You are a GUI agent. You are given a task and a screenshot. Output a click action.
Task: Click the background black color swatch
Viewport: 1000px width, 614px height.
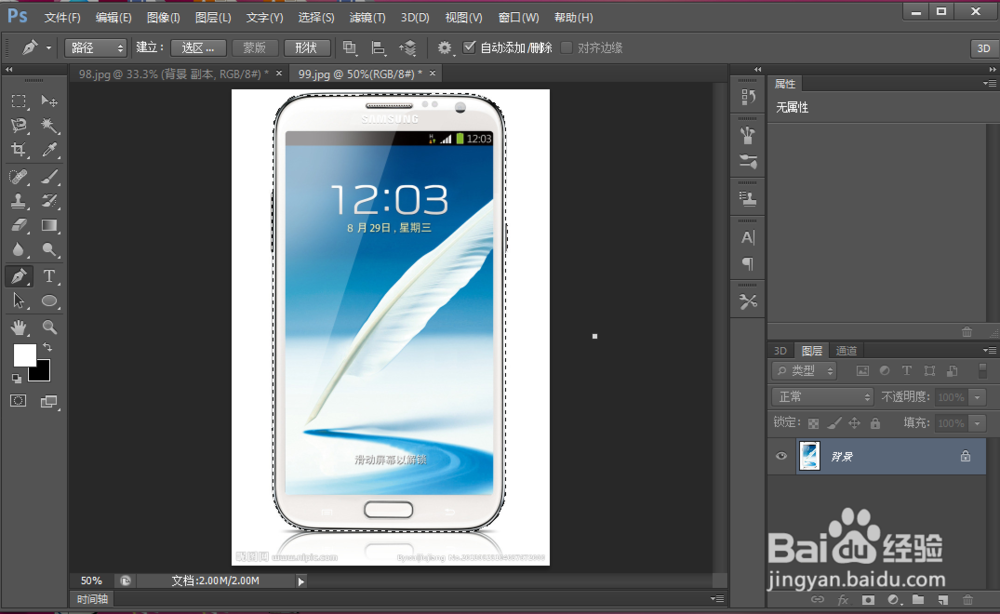41,372
